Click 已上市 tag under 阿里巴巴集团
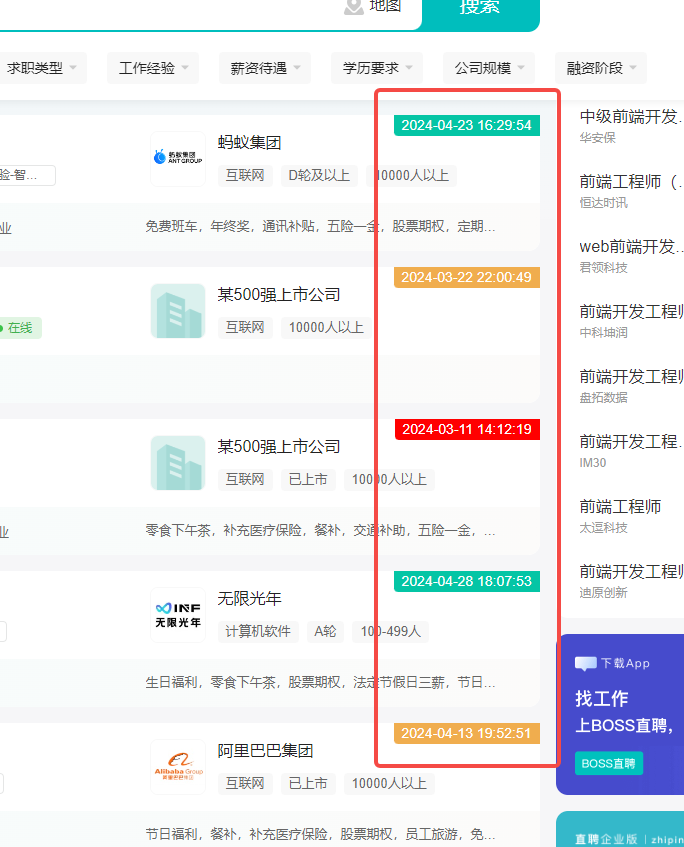 pos(308,783)
